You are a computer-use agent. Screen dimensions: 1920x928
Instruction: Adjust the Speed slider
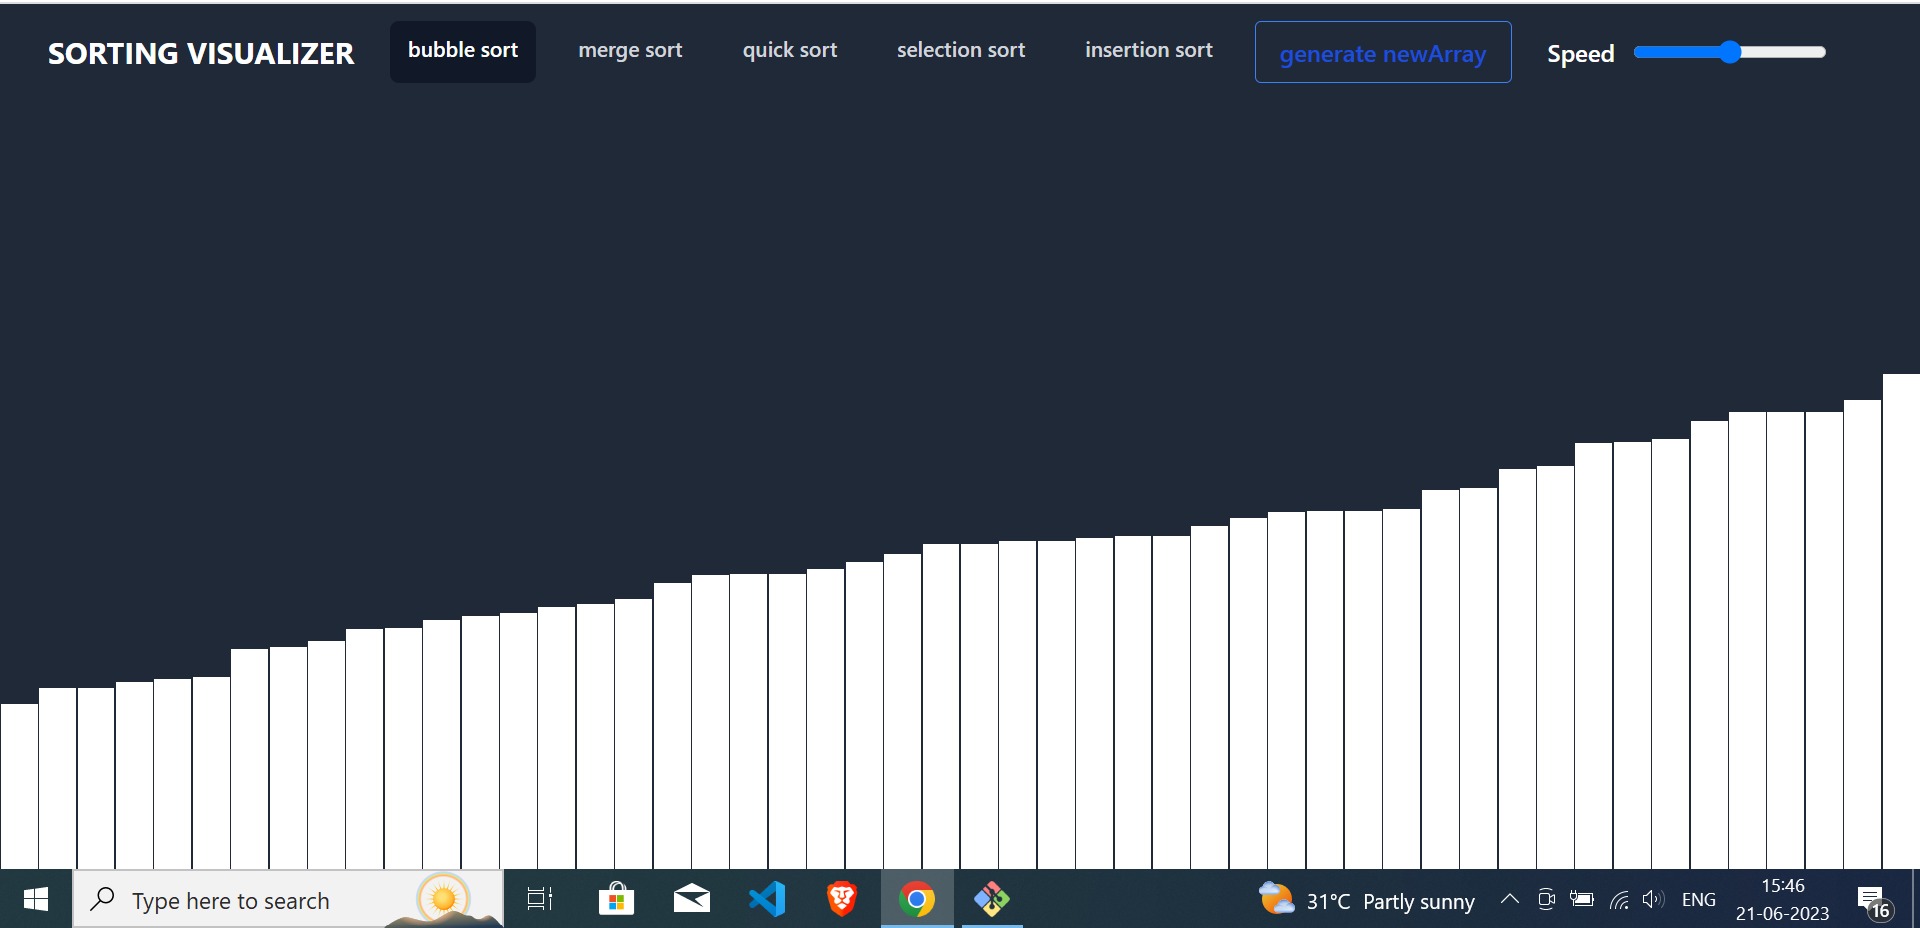1729,52
